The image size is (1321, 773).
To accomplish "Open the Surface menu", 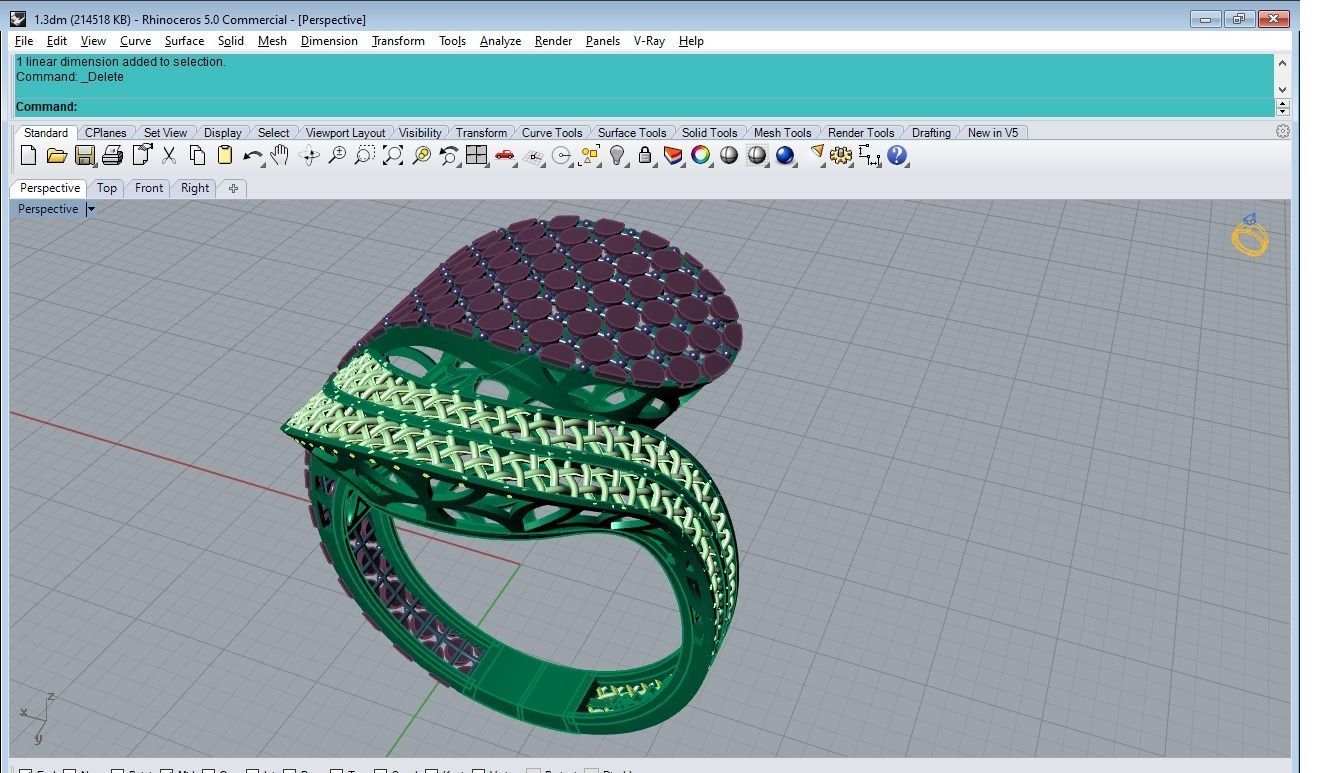I will [184, 41].
